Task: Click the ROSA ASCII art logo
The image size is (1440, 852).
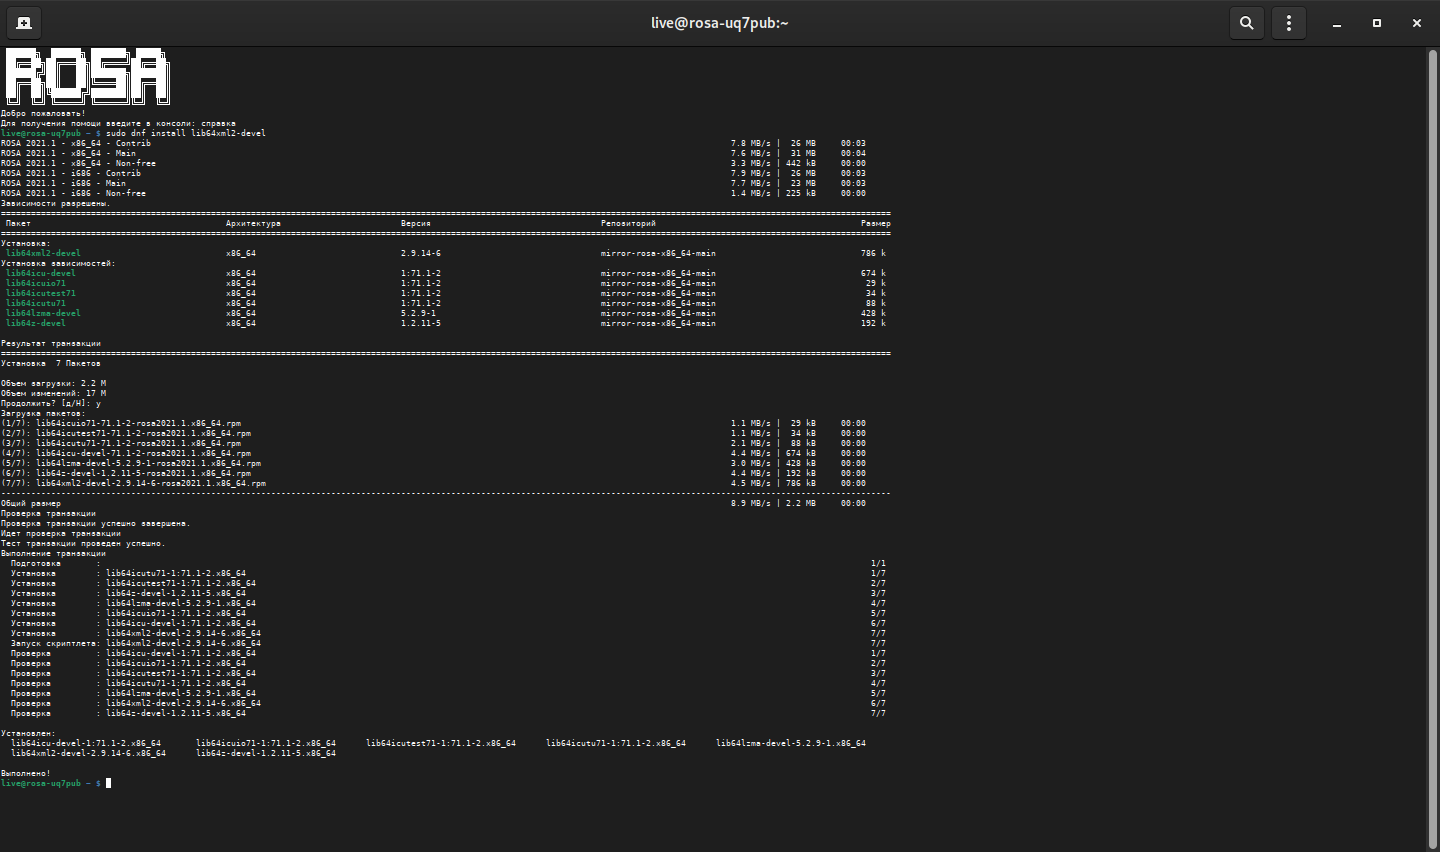Action: point(87,76)
